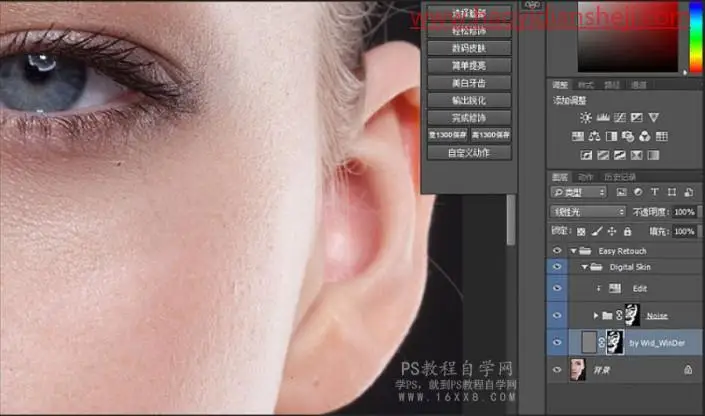Image resolution: width=705 pixels, height=416 pixels.
Task: Add a Color Balance adjustment
Action: pyautogui.click(x=594, y=136)
